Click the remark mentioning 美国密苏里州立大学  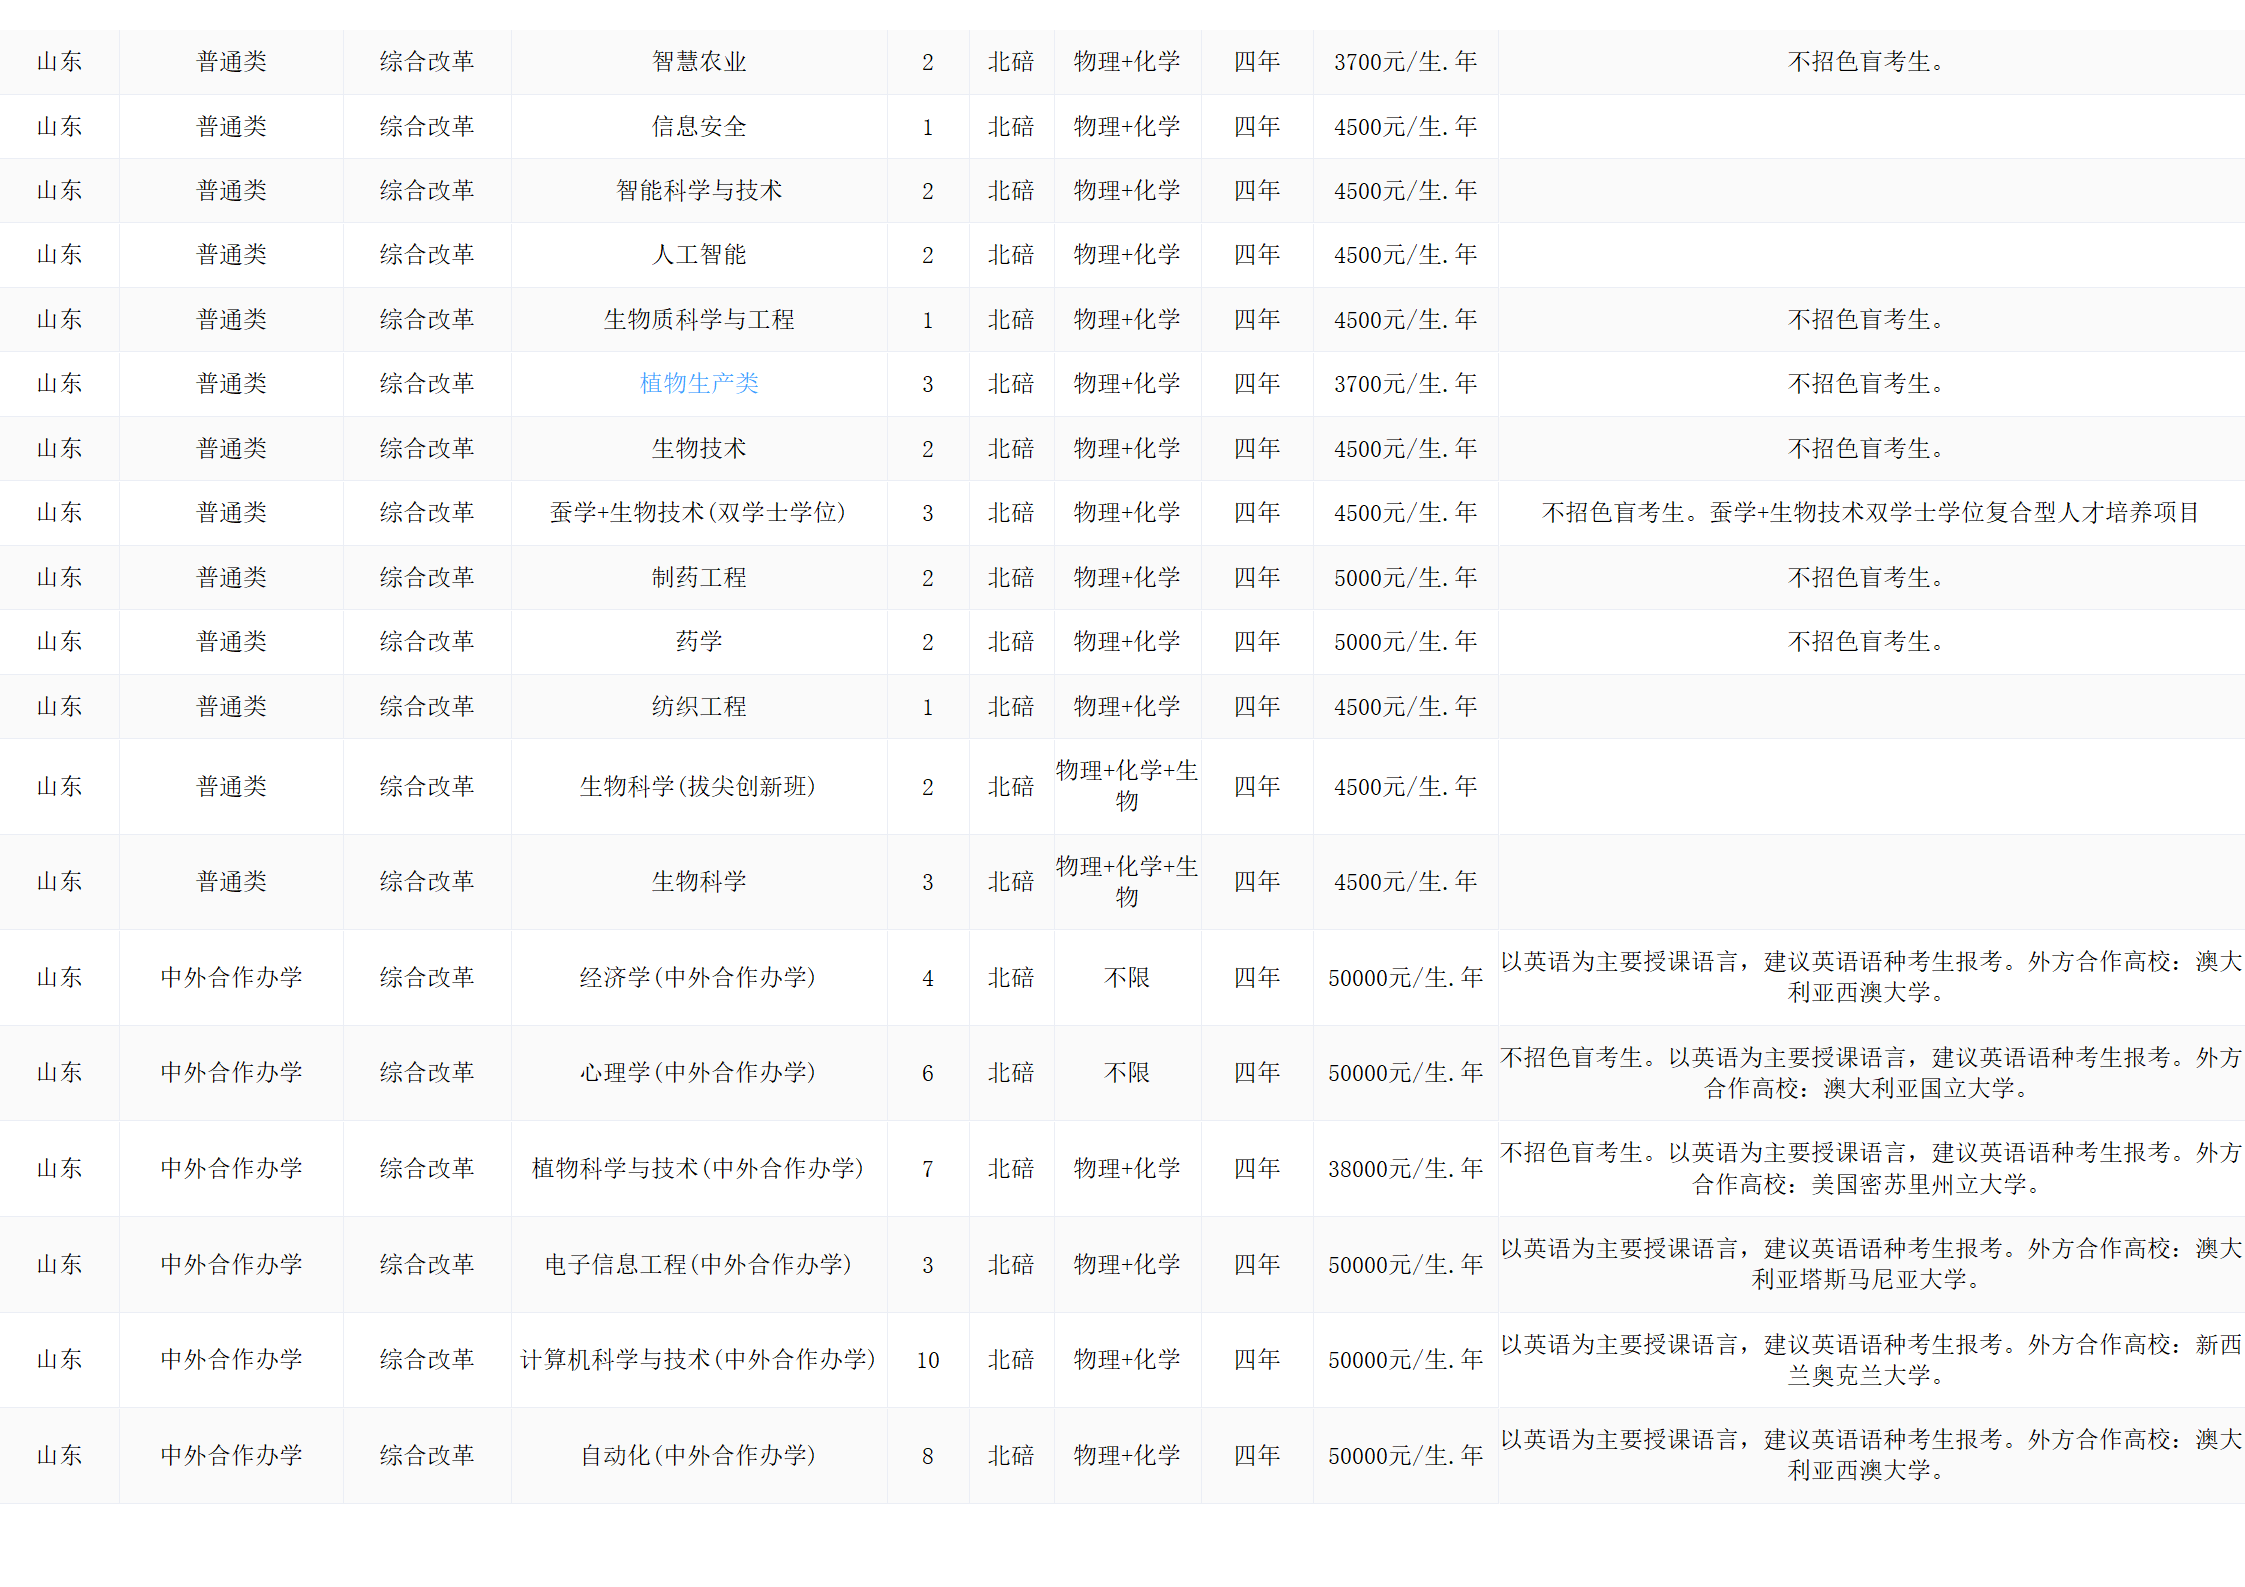point(1870,1168)
